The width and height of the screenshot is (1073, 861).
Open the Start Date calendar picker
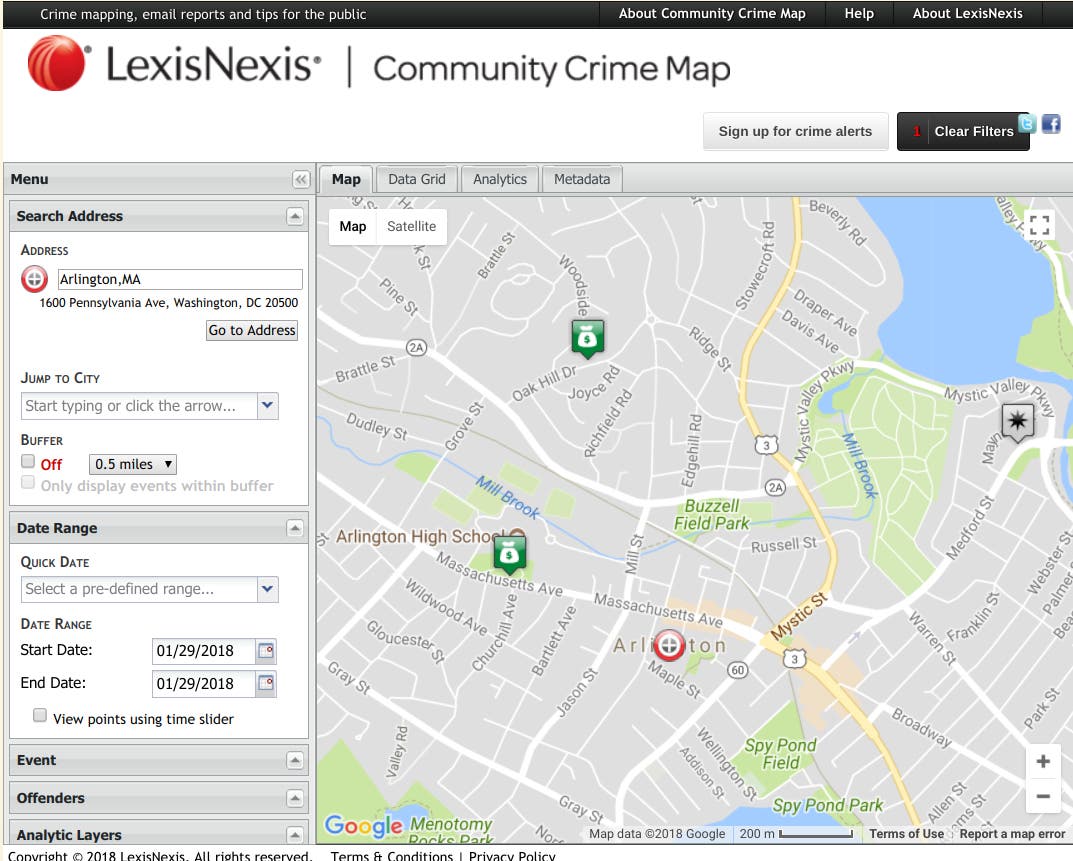(x=266, y=651)
